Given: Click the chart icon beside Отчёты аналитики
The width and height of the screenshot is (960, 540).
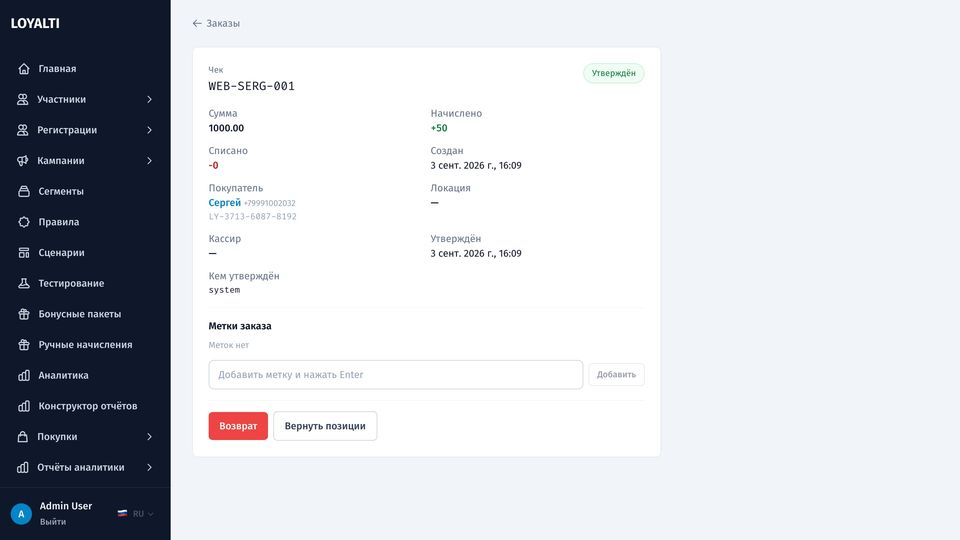Looking at the screenshot, I should (23, 467).
